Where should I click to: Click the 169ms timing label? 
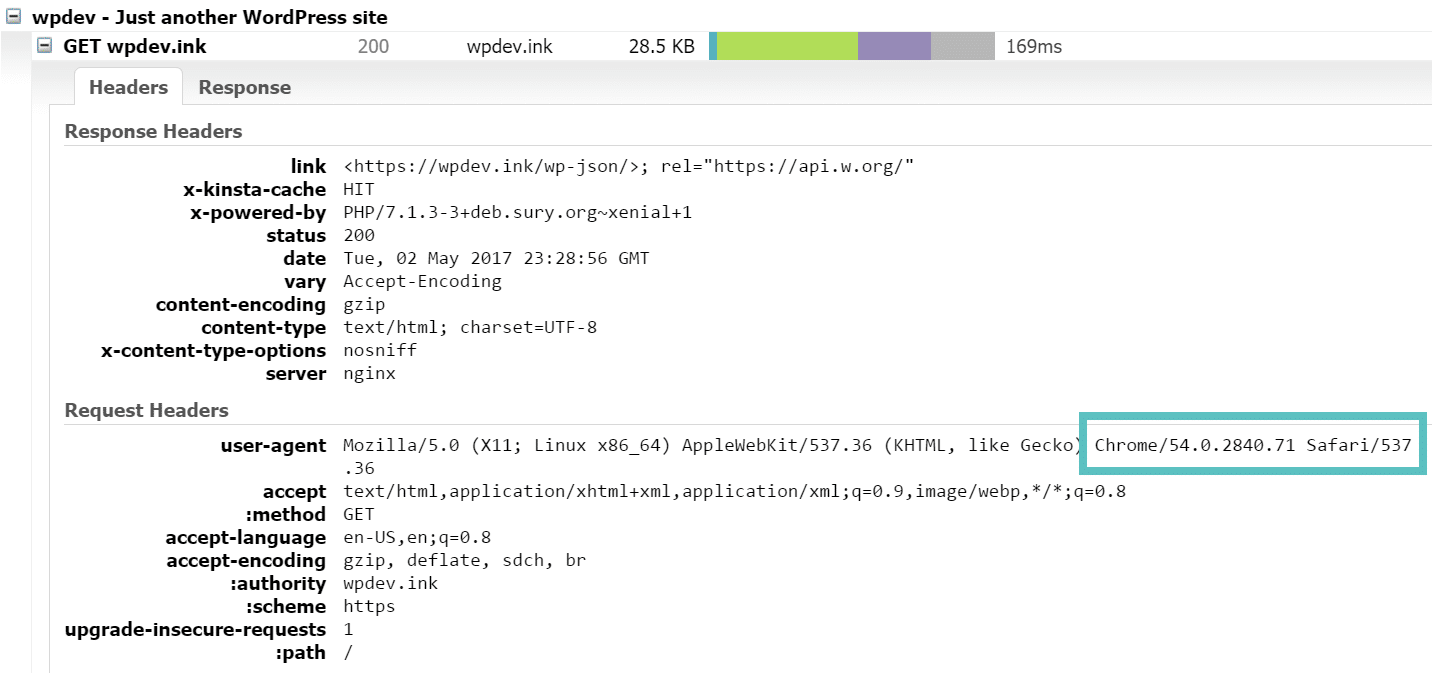pyautogui.click(x=1033, y=46)
